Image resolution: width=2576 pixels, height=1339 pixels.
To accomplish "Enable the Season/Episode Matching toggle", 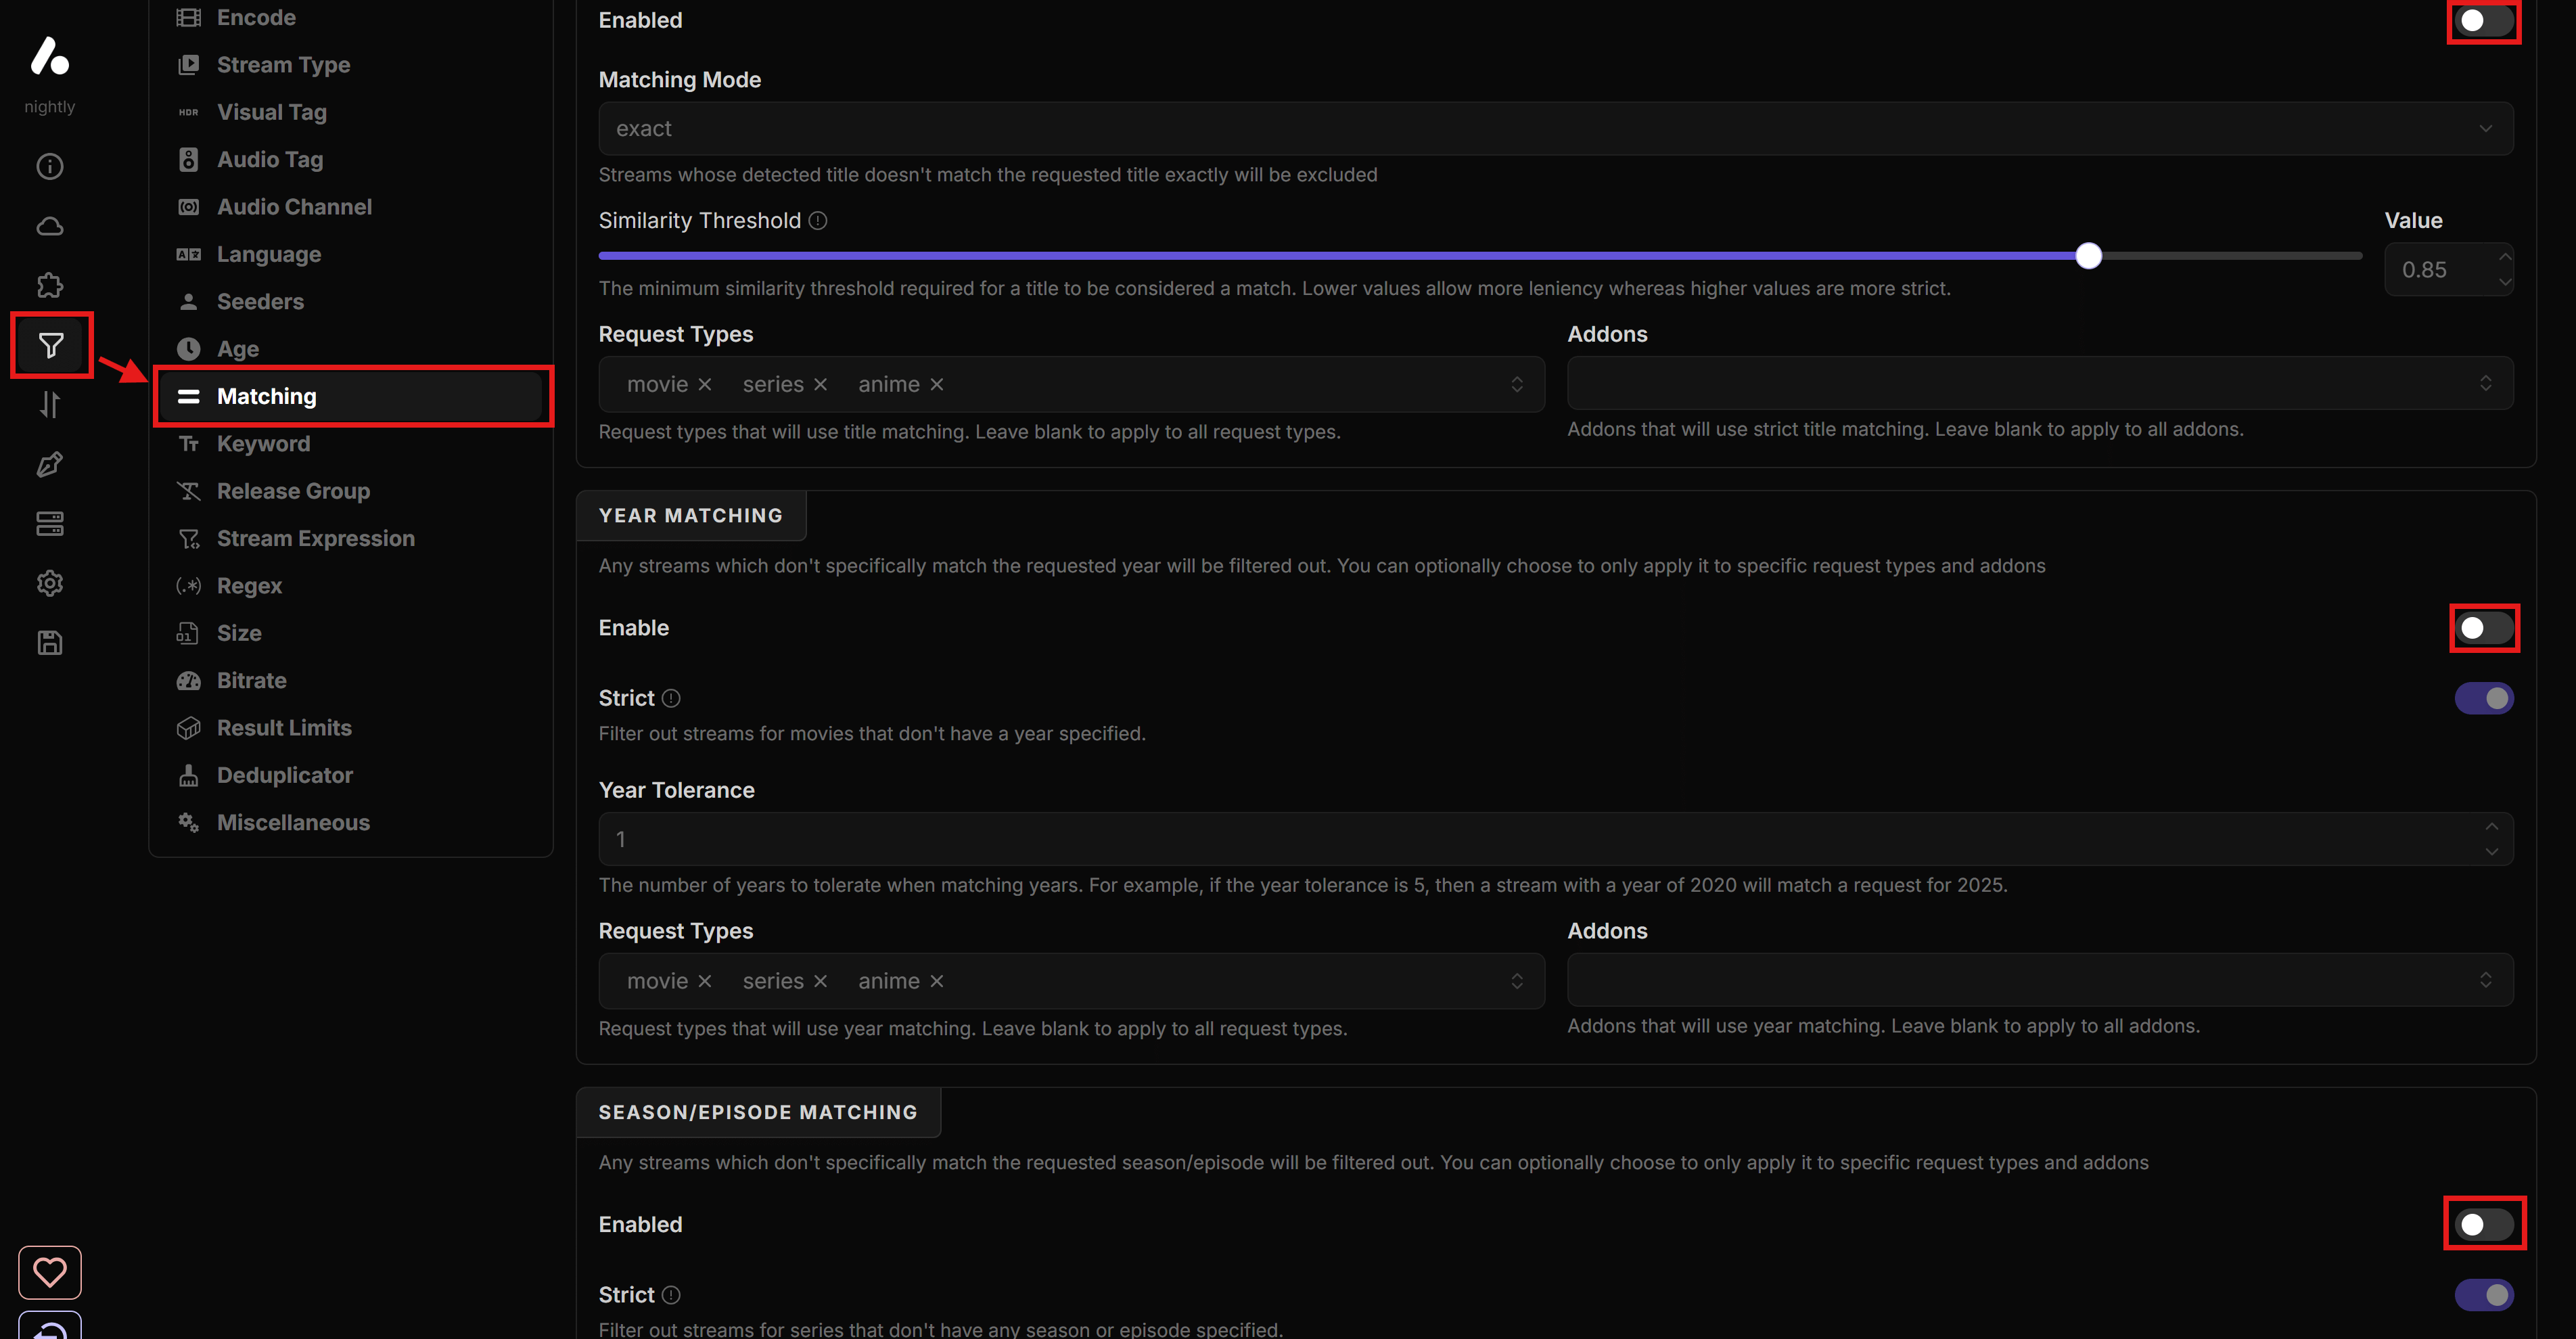I will pos(2484,1223).
